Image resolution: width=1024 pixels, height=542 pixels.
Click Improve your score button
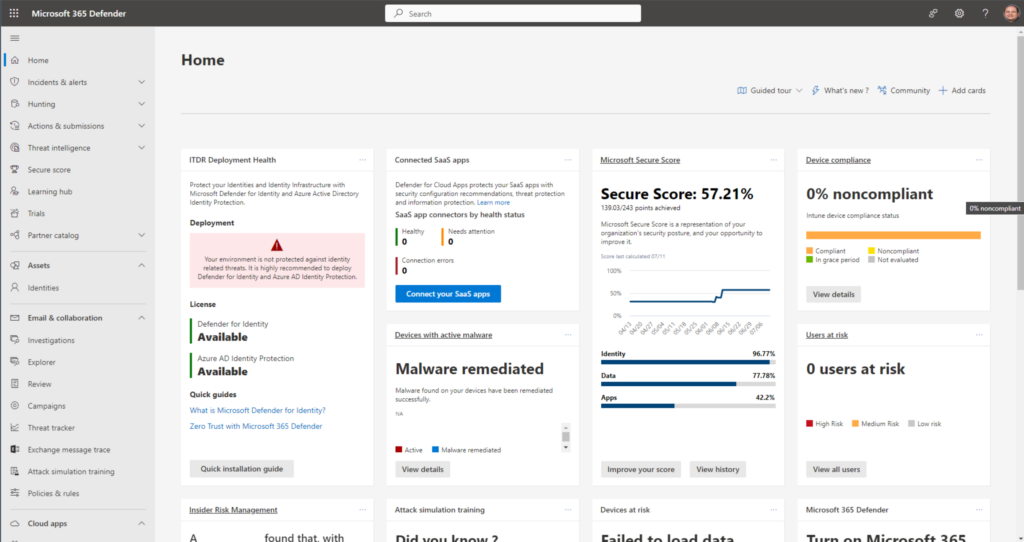click(641, 469)
